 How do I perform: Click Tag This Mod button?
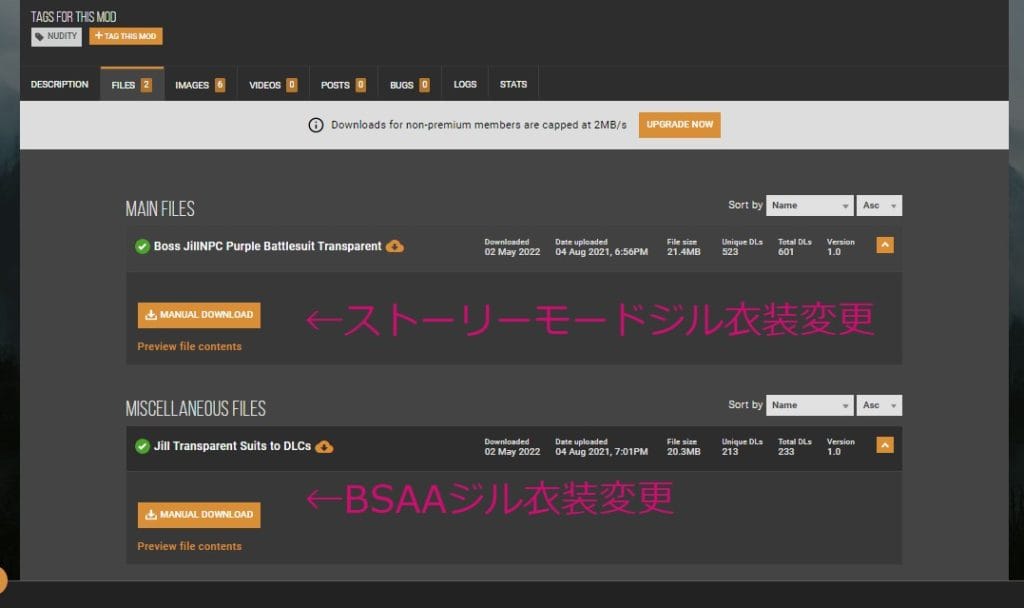click(x=126, y=36)
